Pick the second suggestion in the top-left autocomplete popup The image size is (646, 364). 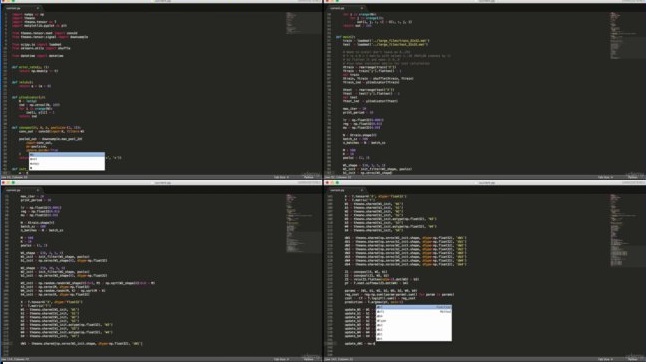pos(67,159)
